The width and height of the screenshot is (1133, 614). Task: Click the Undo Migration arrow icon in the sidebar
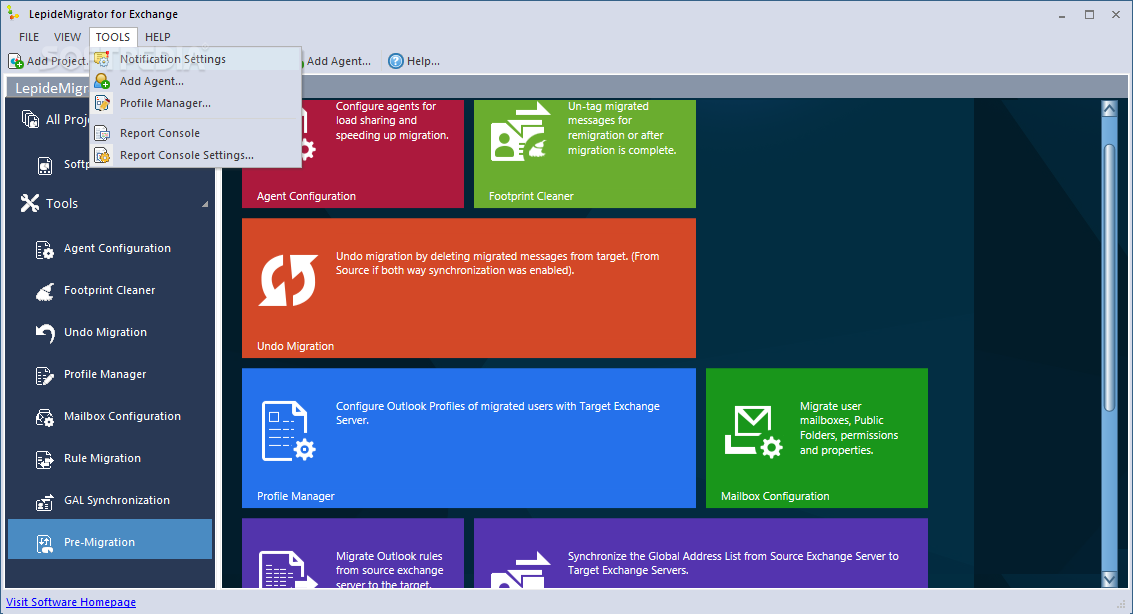click(45, 333)
